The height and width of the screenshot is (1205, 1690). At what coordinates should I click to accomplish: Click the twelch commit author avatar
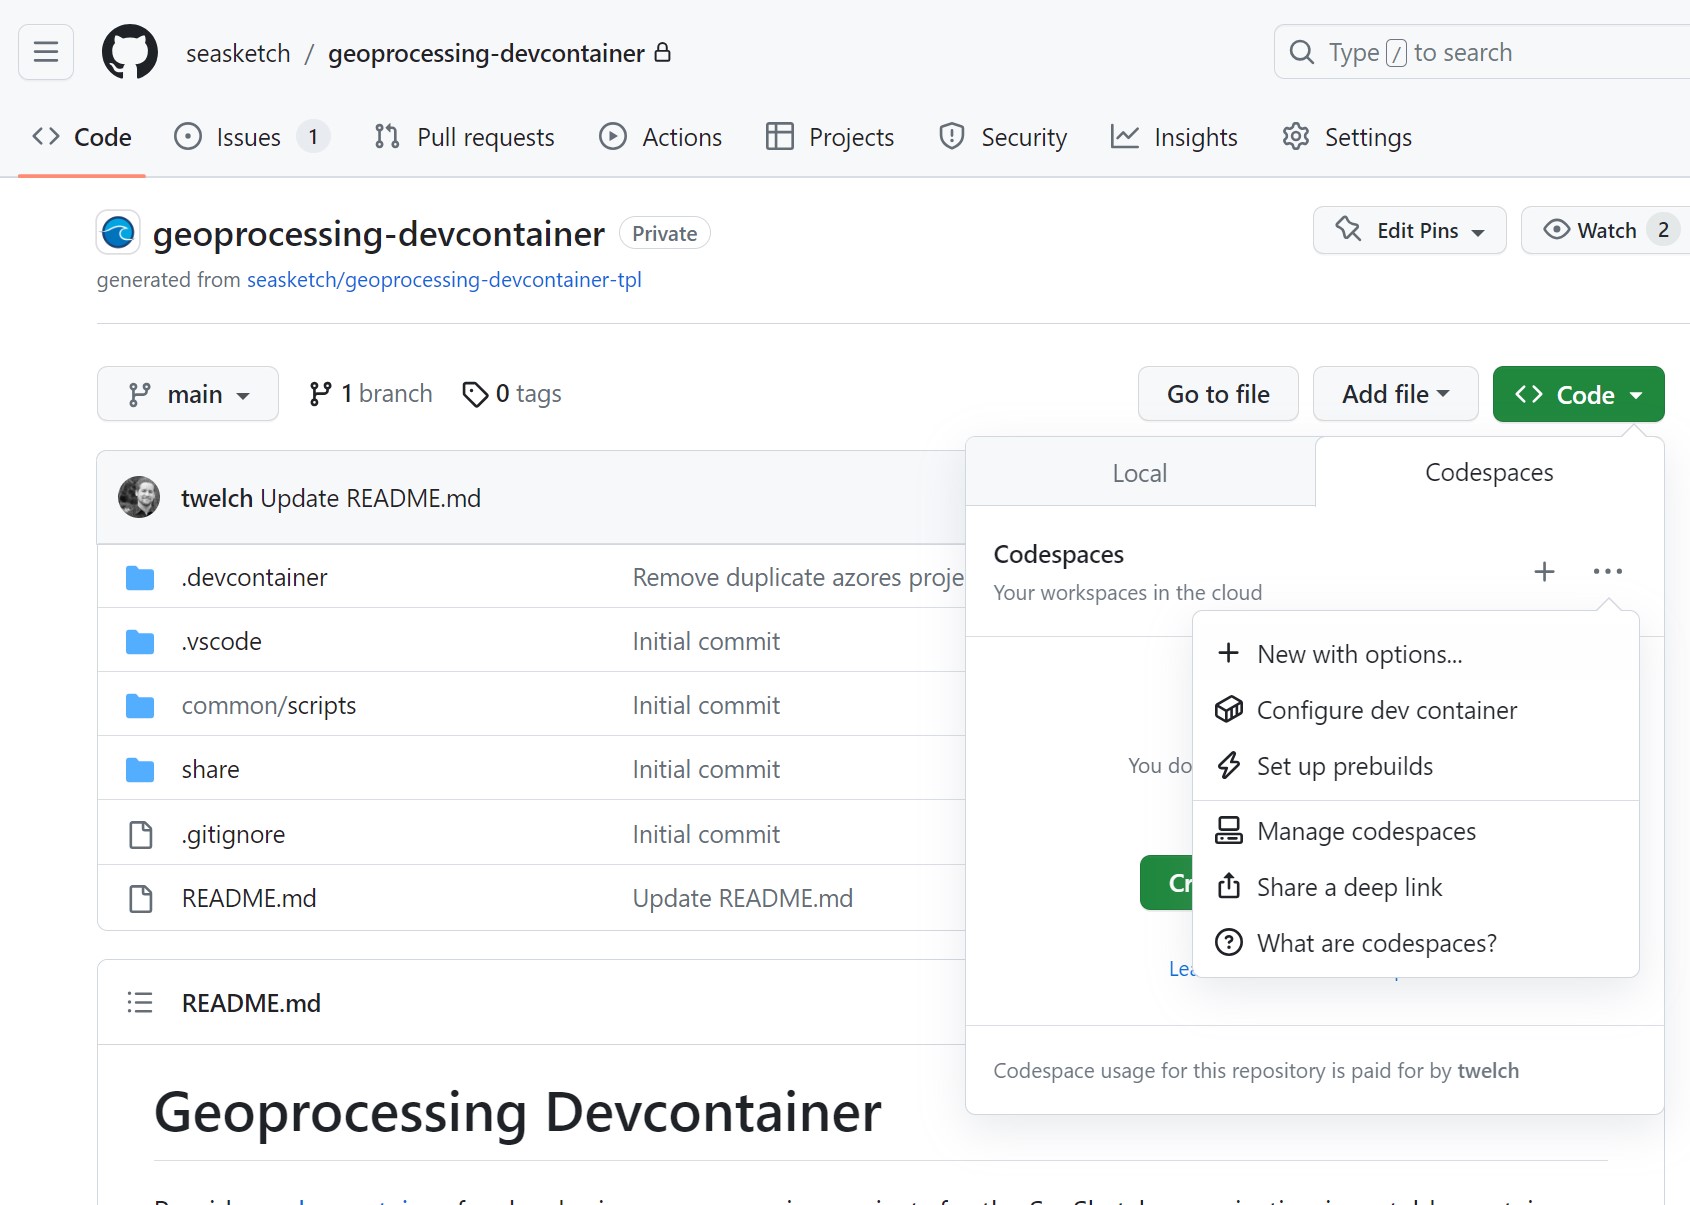(x=139, y=497)
